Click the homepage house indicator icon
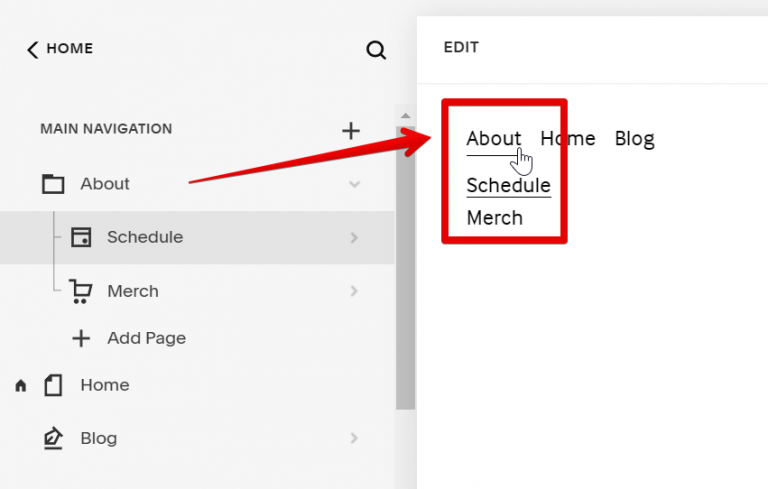This screenshot has height=489, width=768. click(x=21, y=386)
